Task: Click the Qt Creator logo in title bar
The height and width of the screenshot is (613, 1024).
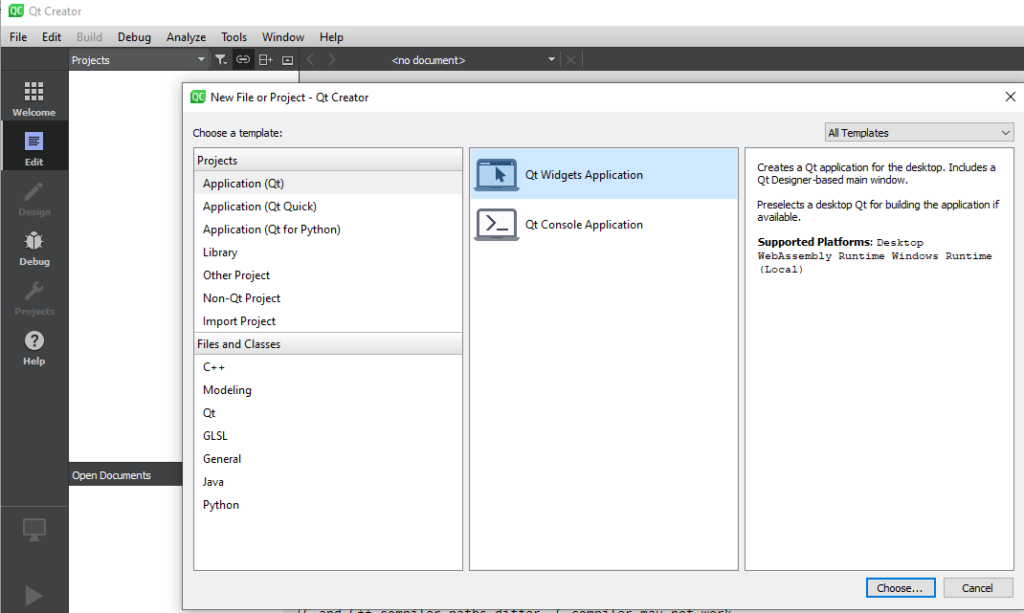Action: tap(16, 11)
